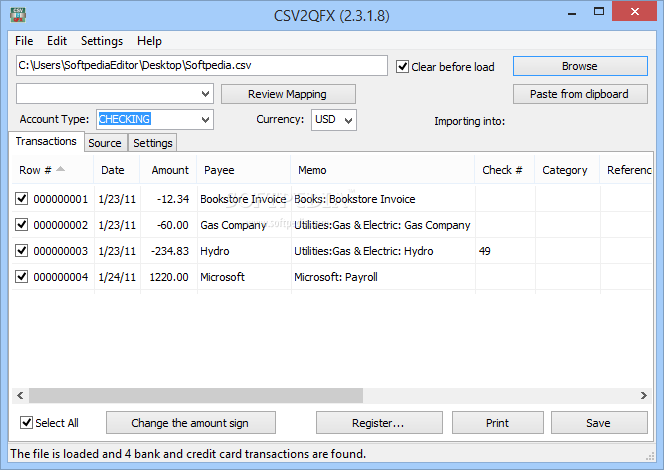This screenshot has height=470, width=664.
Task: Open the Help menu
Action: (149, 41)
